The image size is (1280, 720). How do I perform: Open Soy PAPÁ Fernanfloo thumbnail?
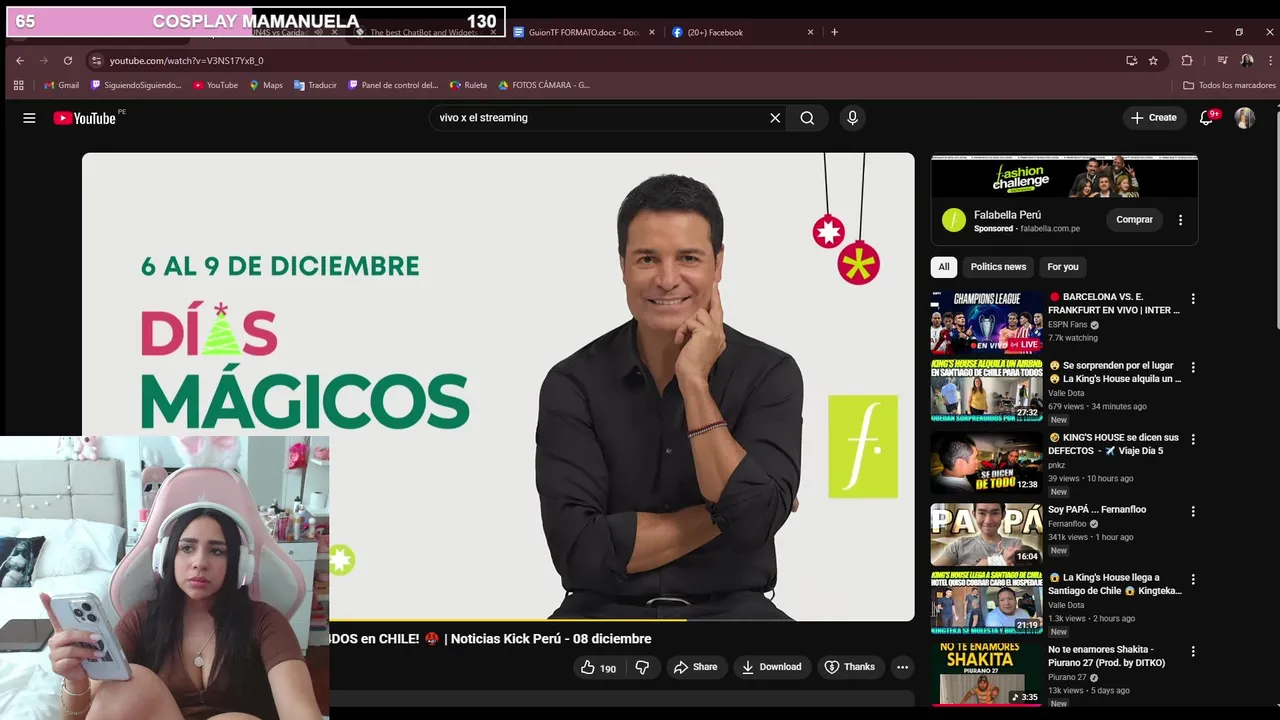pyautogui.click(x=986, y=534)
